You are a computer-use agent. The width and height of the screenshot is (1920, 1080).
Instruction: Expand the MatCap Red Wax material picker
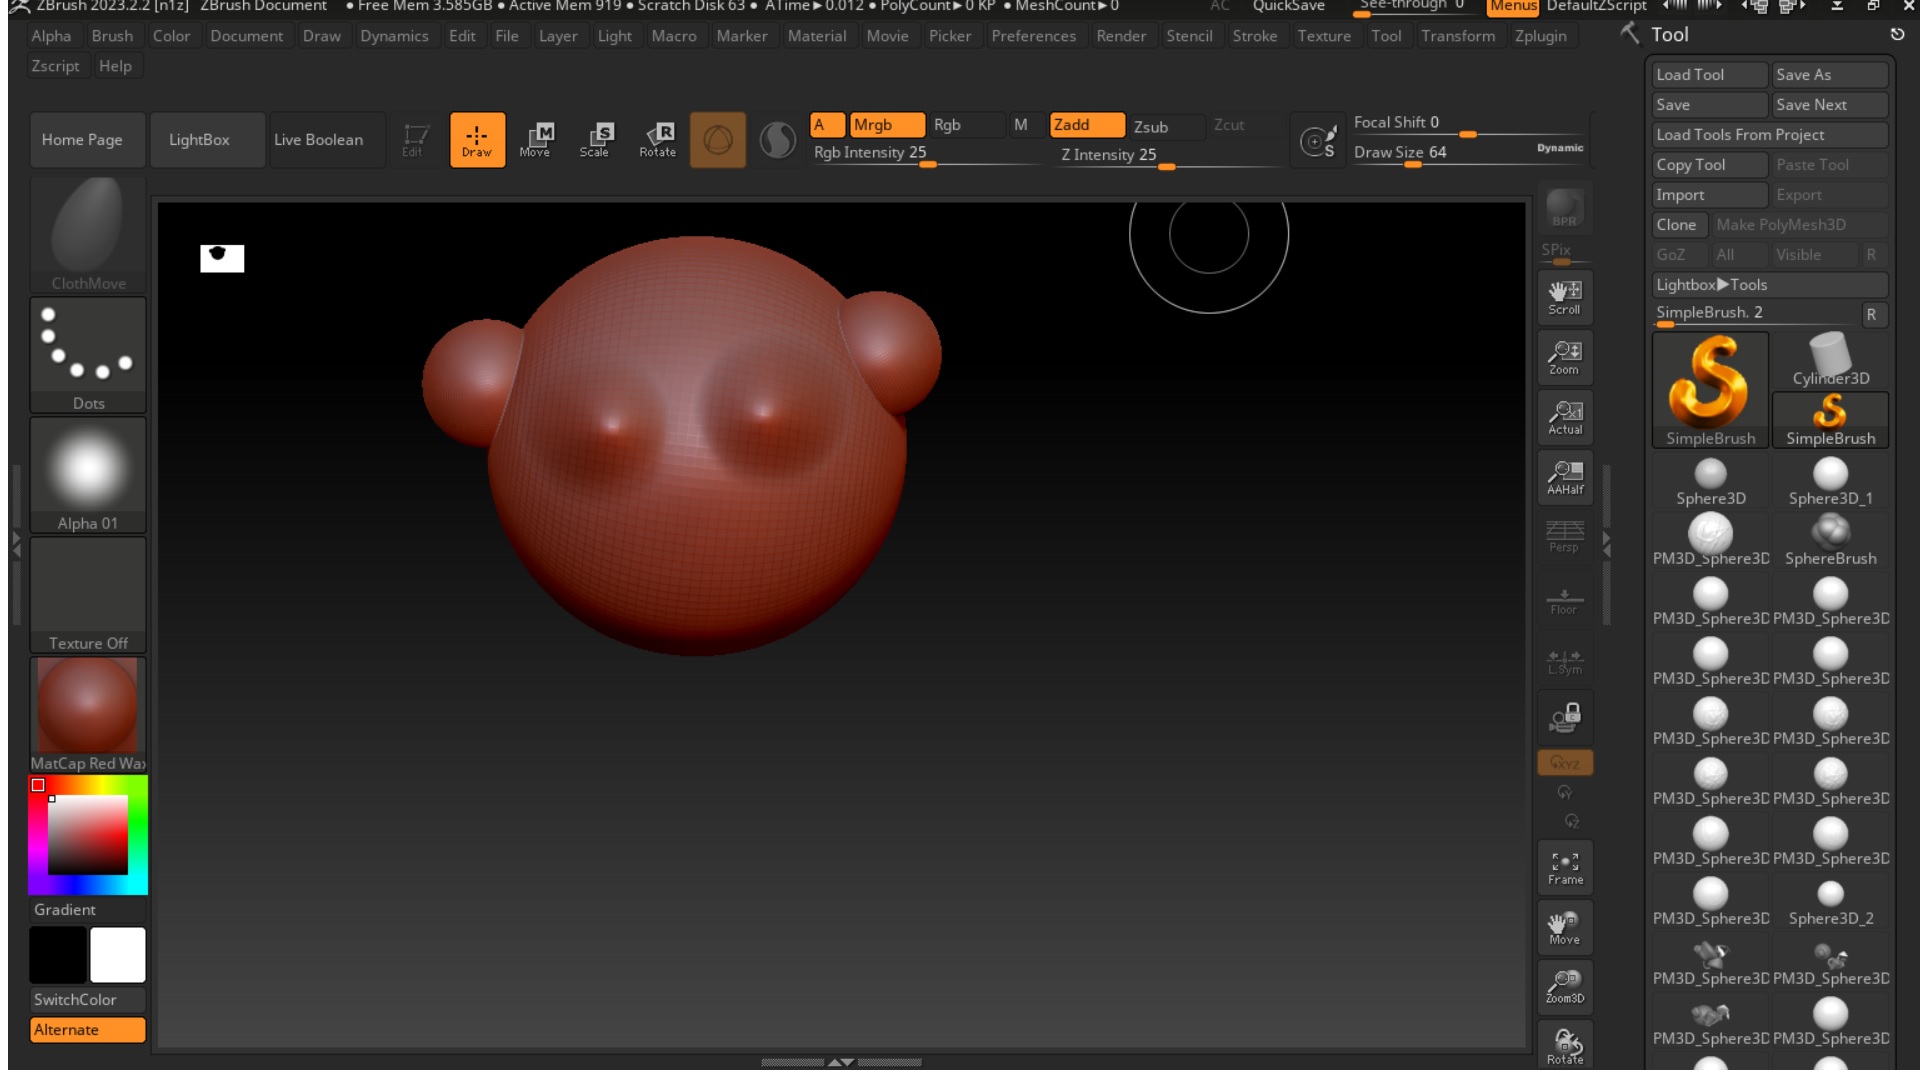[88, 714]
